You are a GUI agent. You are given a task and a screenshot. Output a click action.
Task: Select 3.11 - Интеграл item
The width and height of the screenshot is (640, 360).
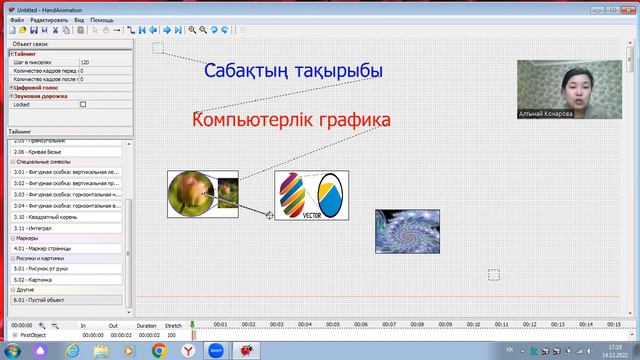[66, 228]
